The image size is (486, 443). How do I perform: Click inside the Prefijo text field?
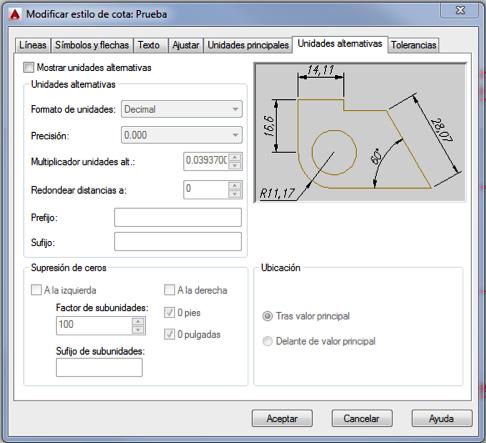click(178, 217)
